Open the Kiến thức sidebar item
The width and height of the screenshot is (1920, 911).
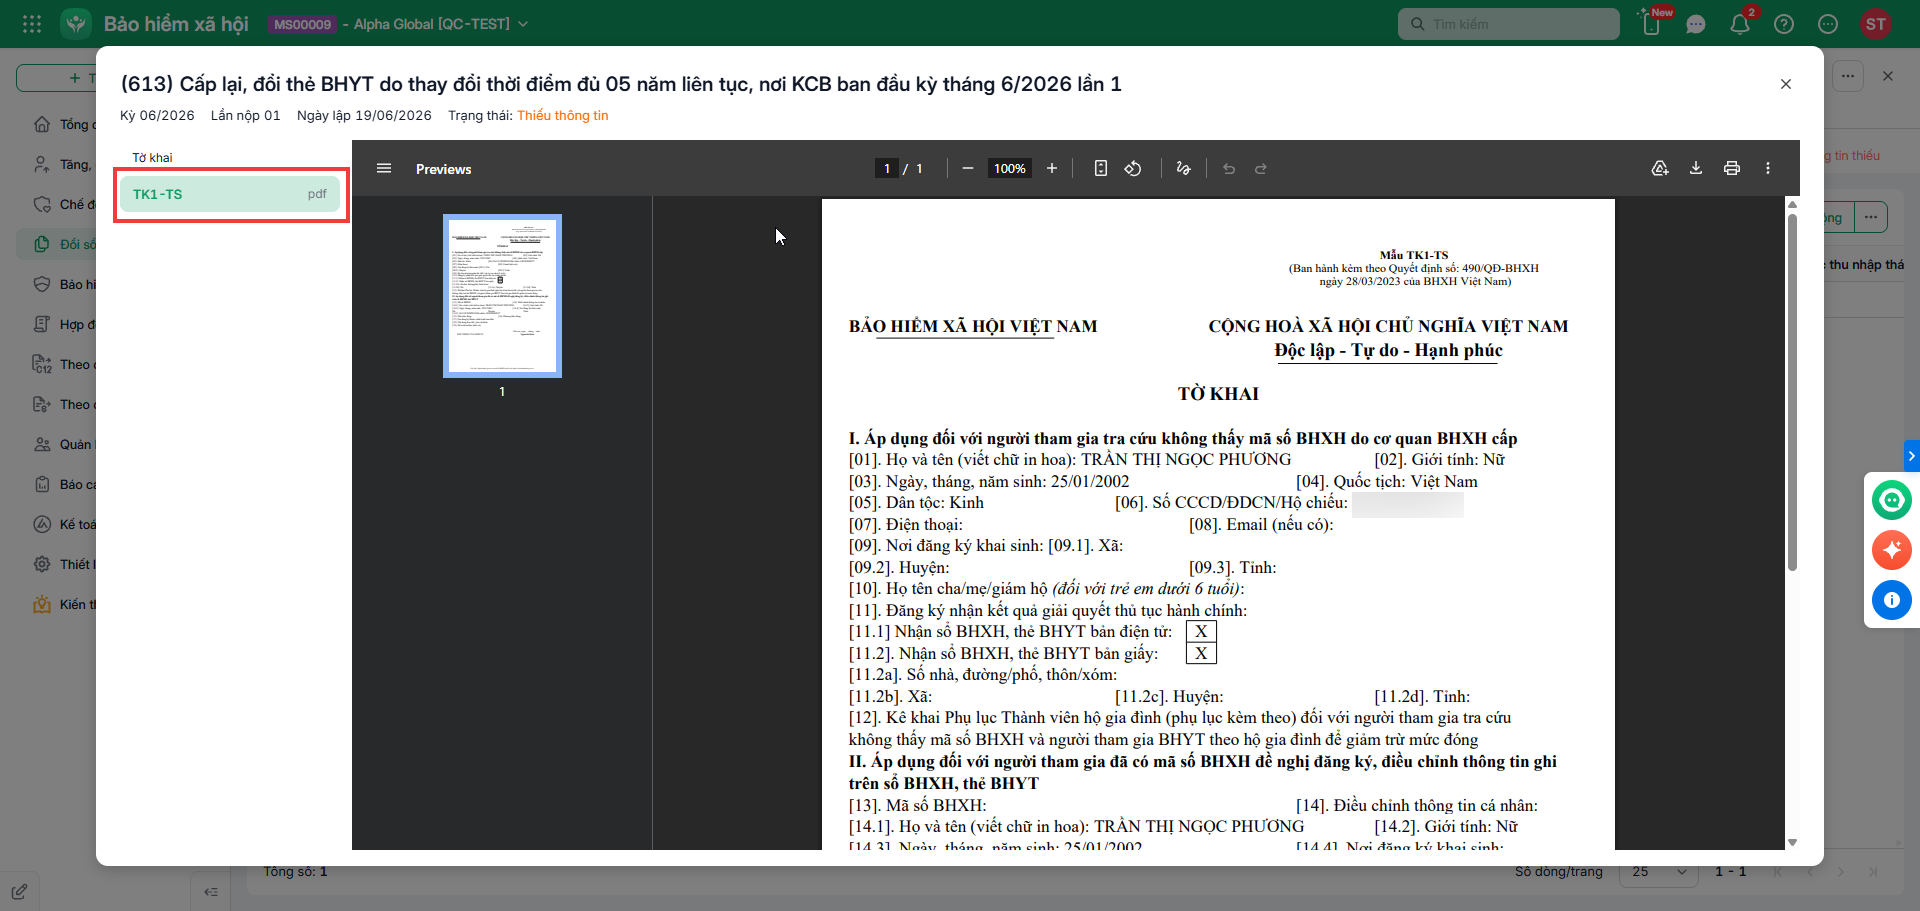pyautogui.click(x=62, y=604)
